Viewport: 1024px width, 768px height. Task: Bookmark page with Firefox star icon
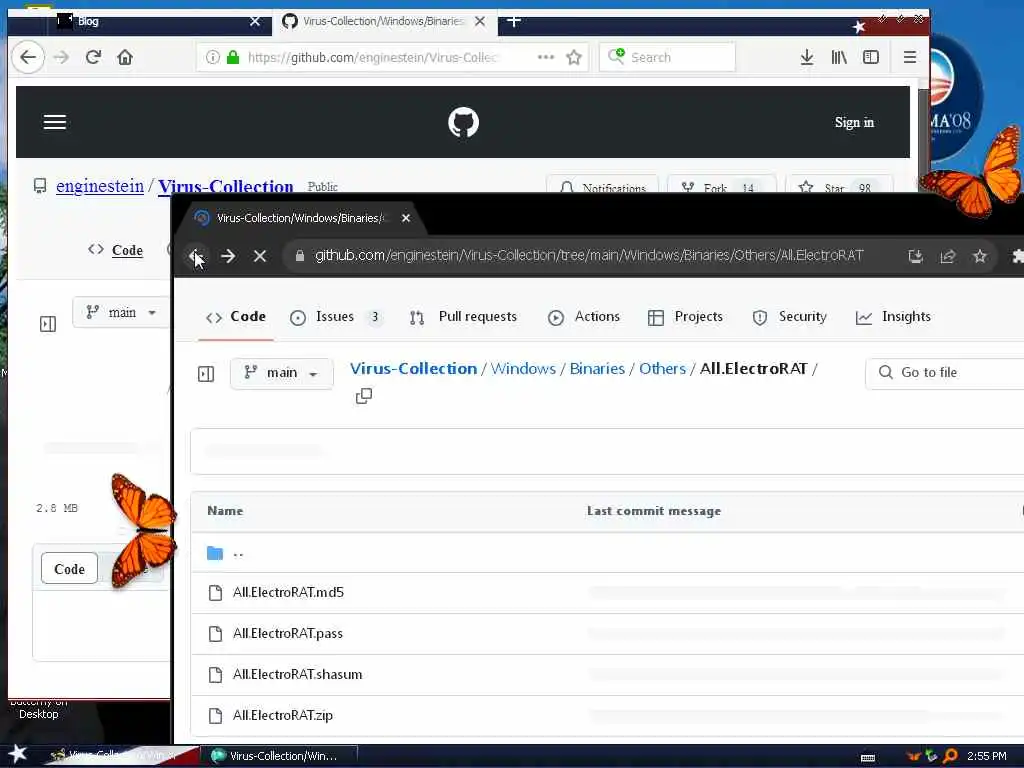(x=574, y=57)
